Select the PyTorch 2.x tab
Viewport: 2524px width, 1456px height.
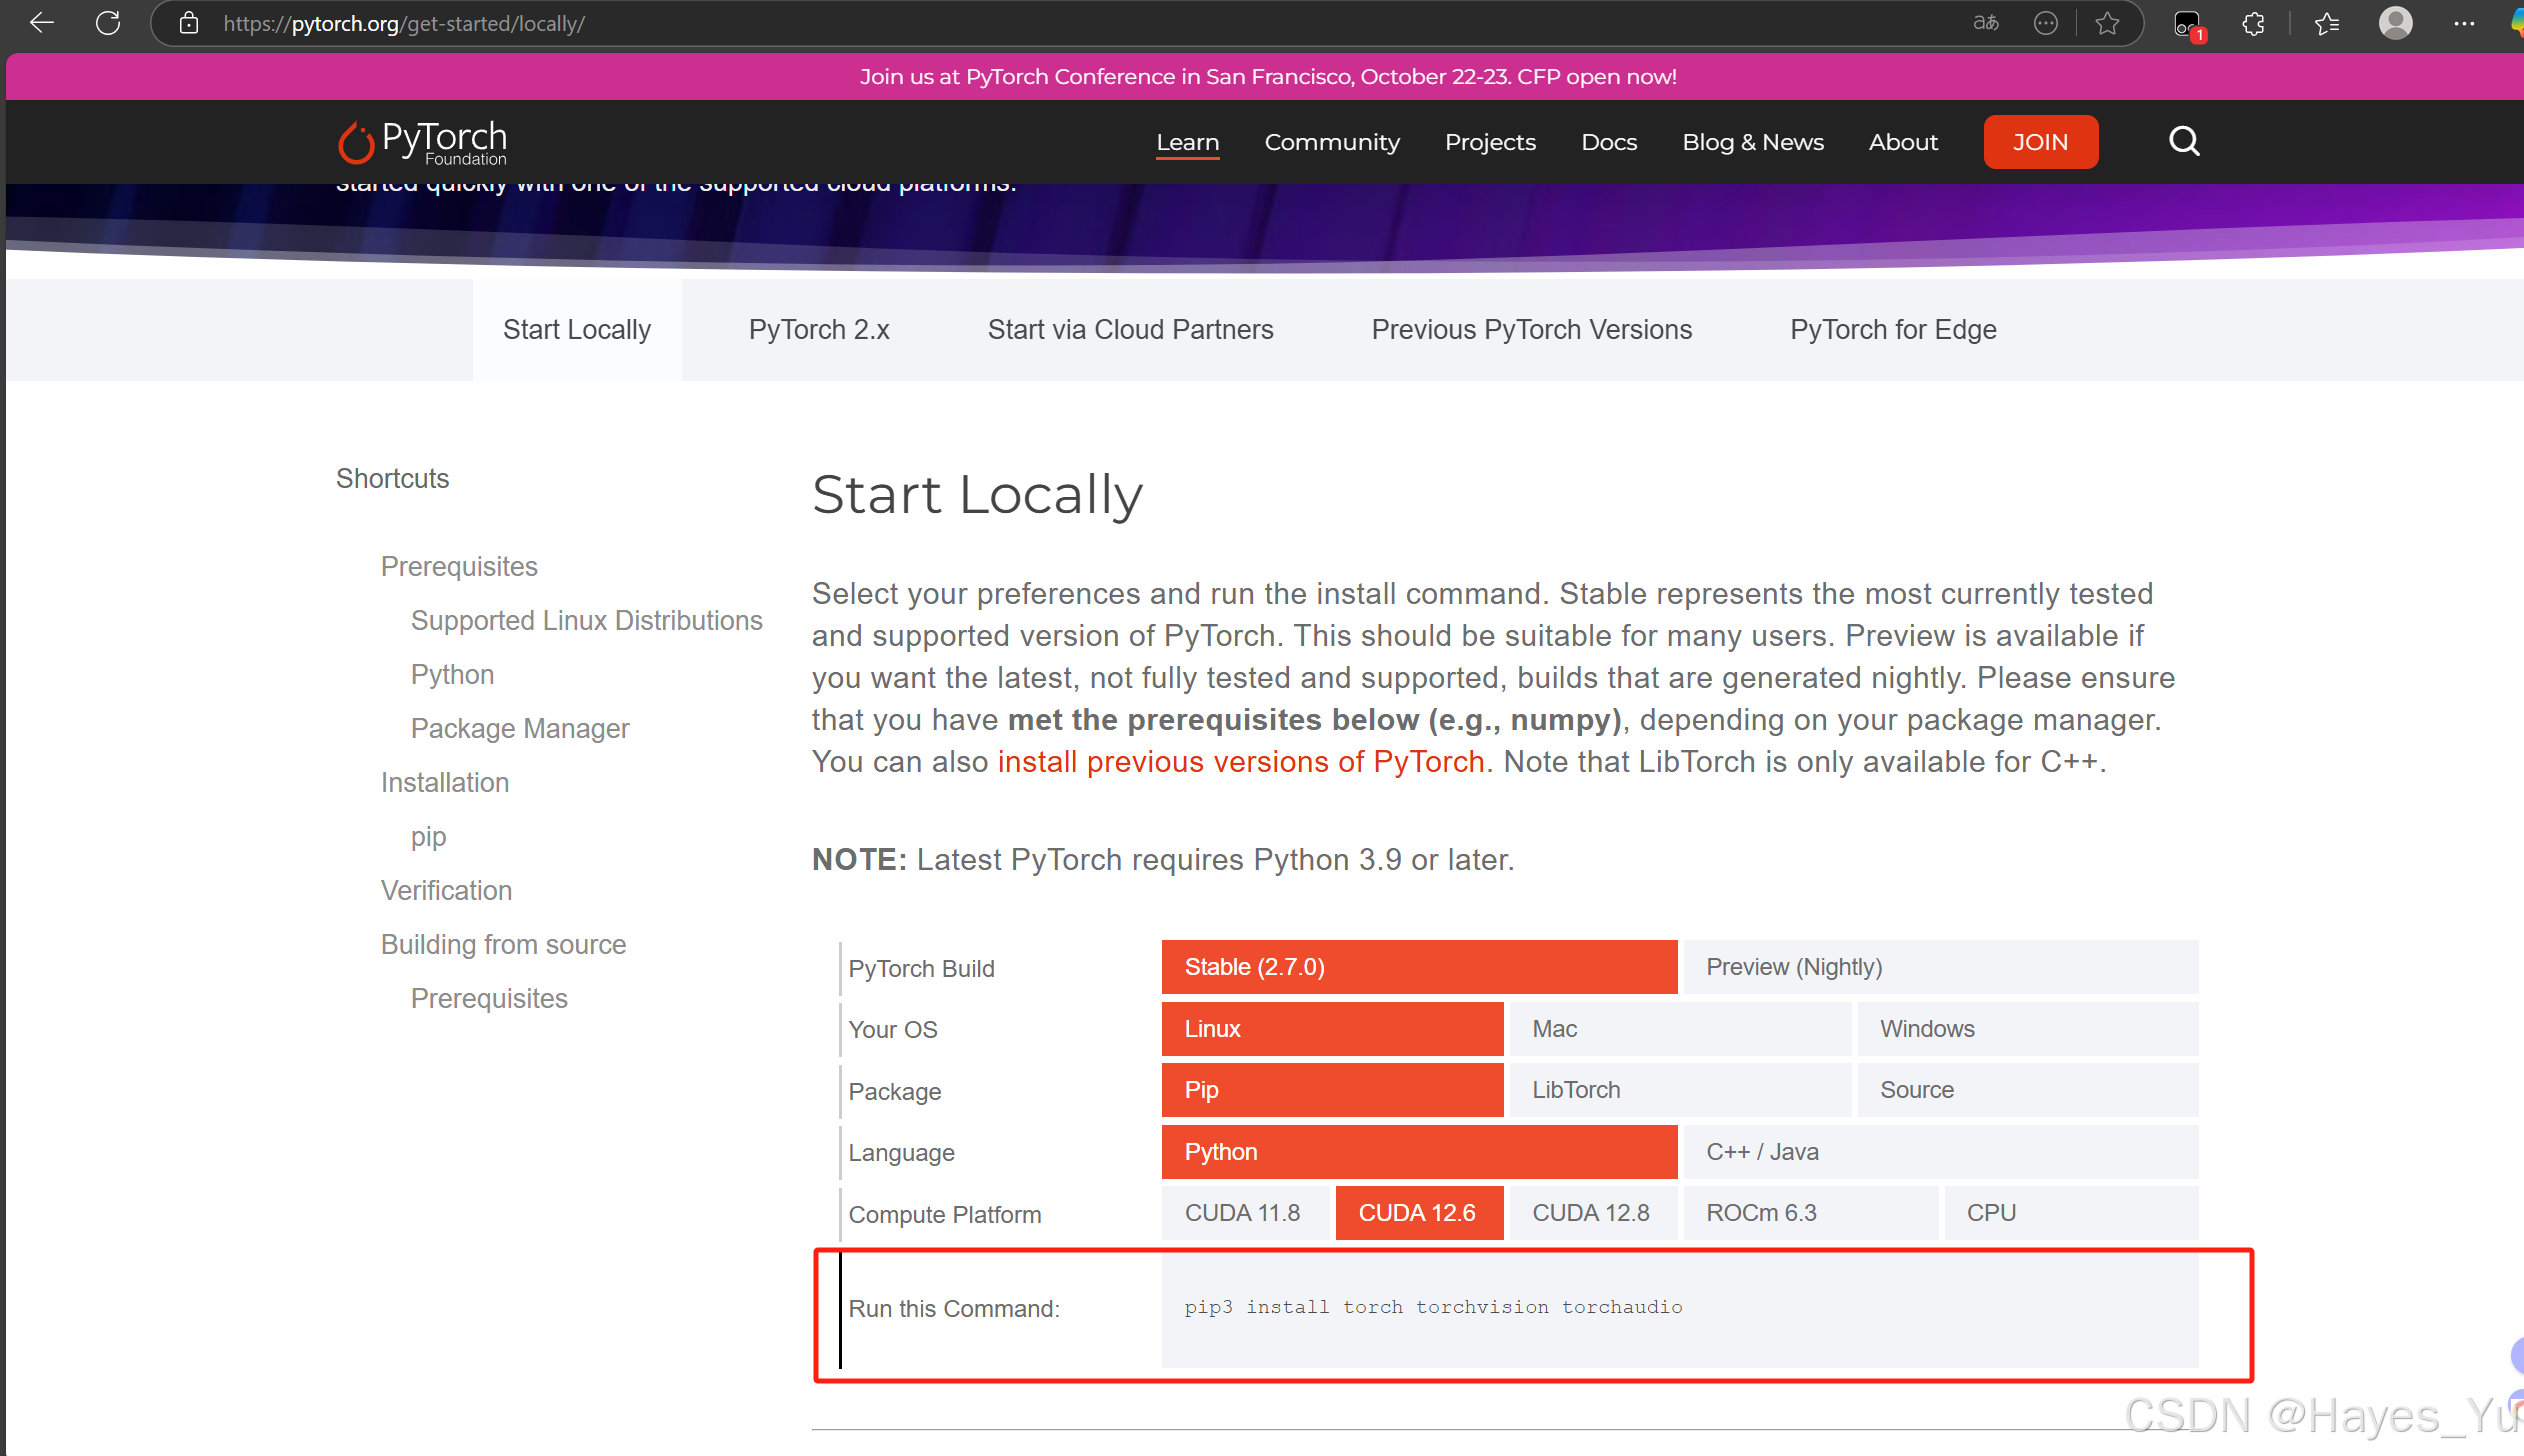[819, 329]
